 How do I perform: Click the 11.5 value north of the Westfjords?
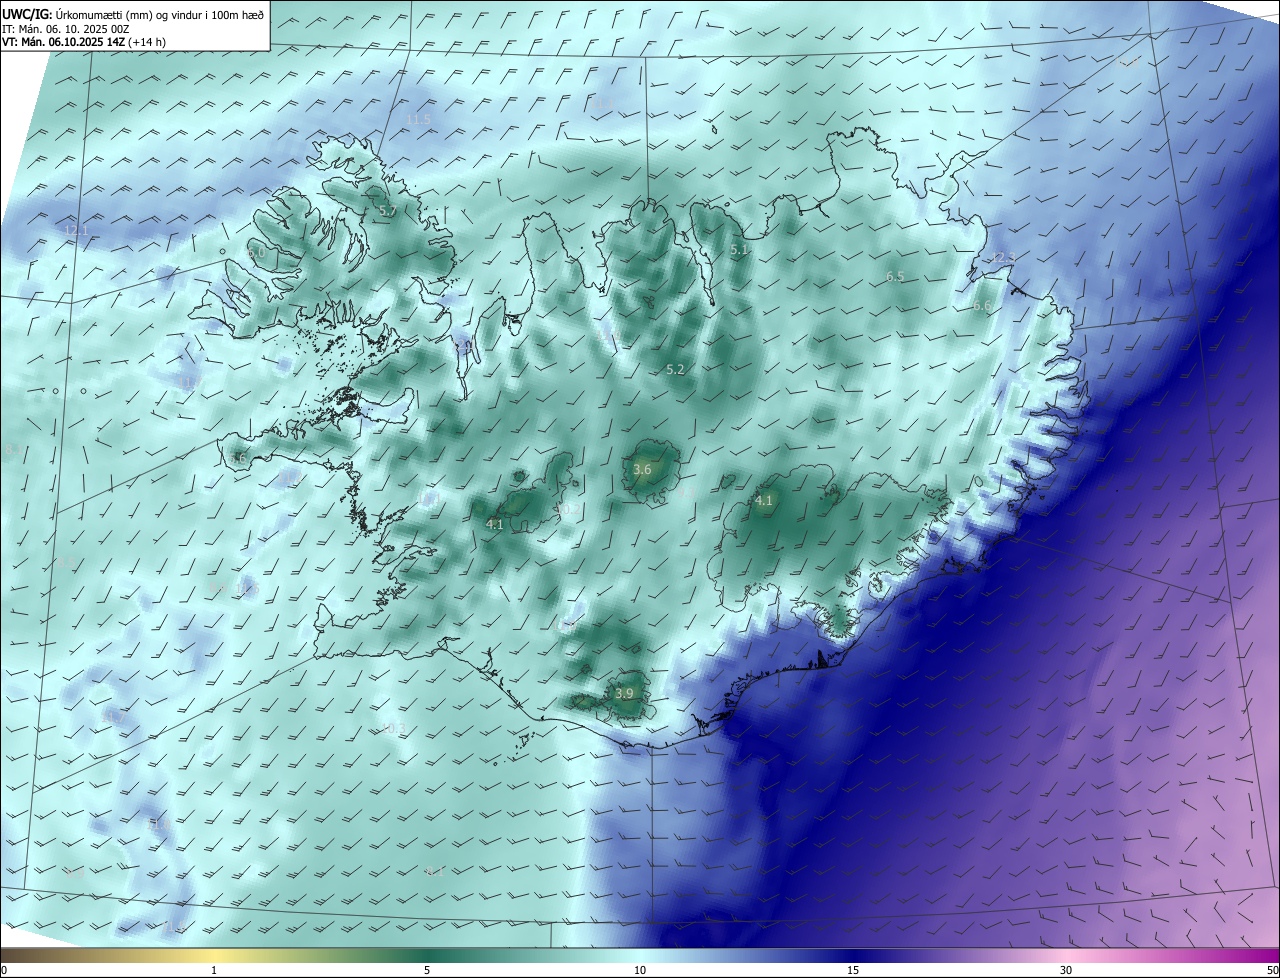(x=418, y=119)
